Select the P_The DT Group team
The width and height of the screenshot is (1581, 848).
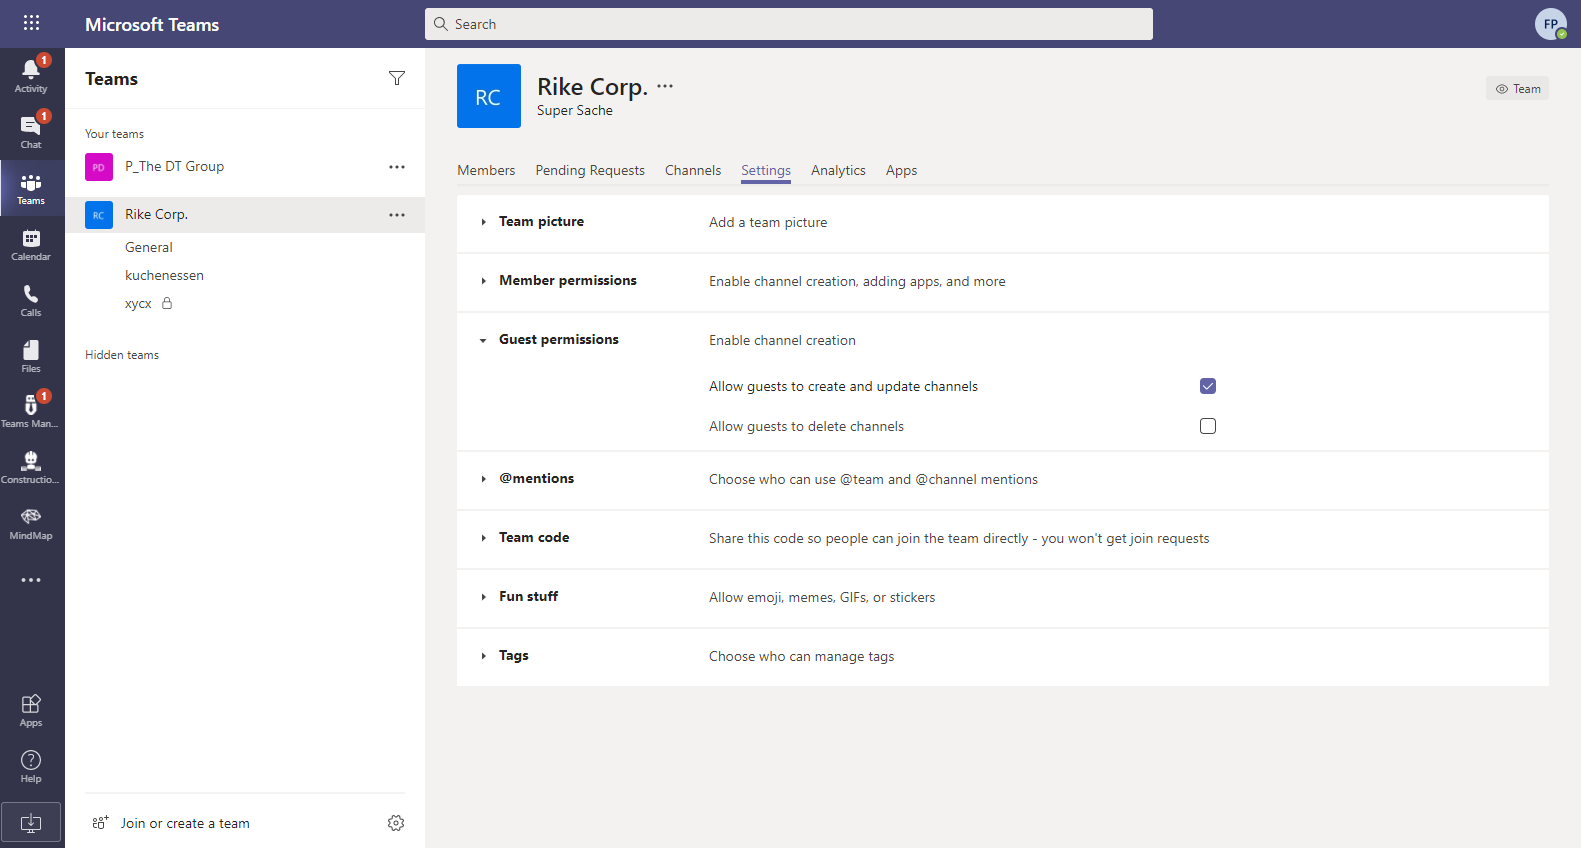coord(245,167)
